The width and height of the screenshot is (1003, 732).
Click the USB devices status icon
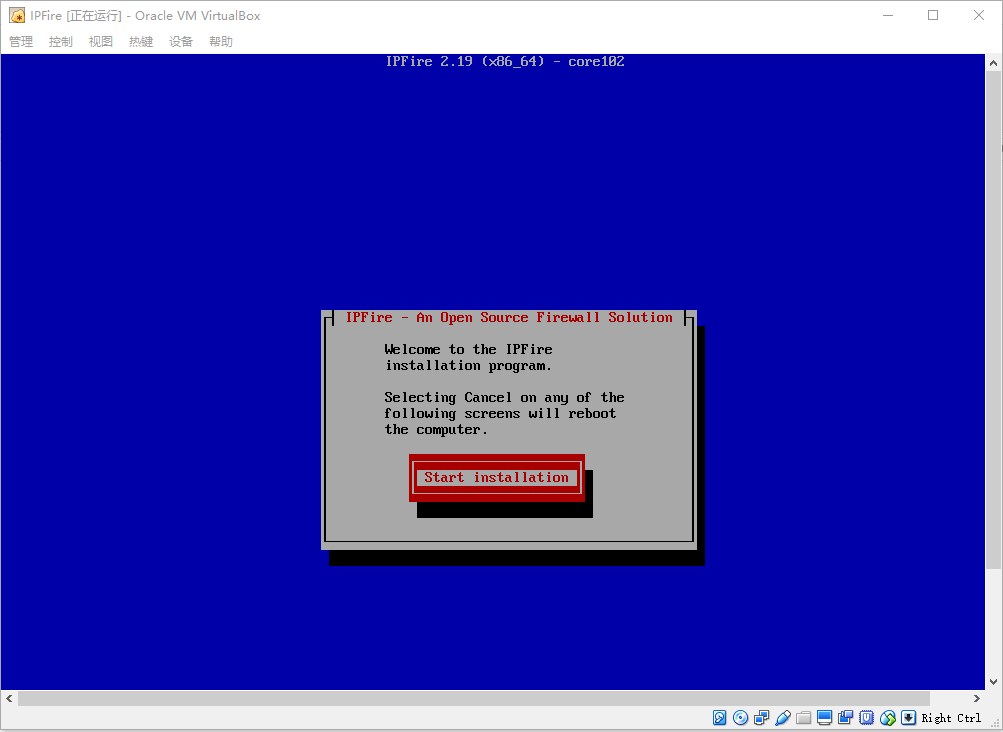click(x=782, y=717)
